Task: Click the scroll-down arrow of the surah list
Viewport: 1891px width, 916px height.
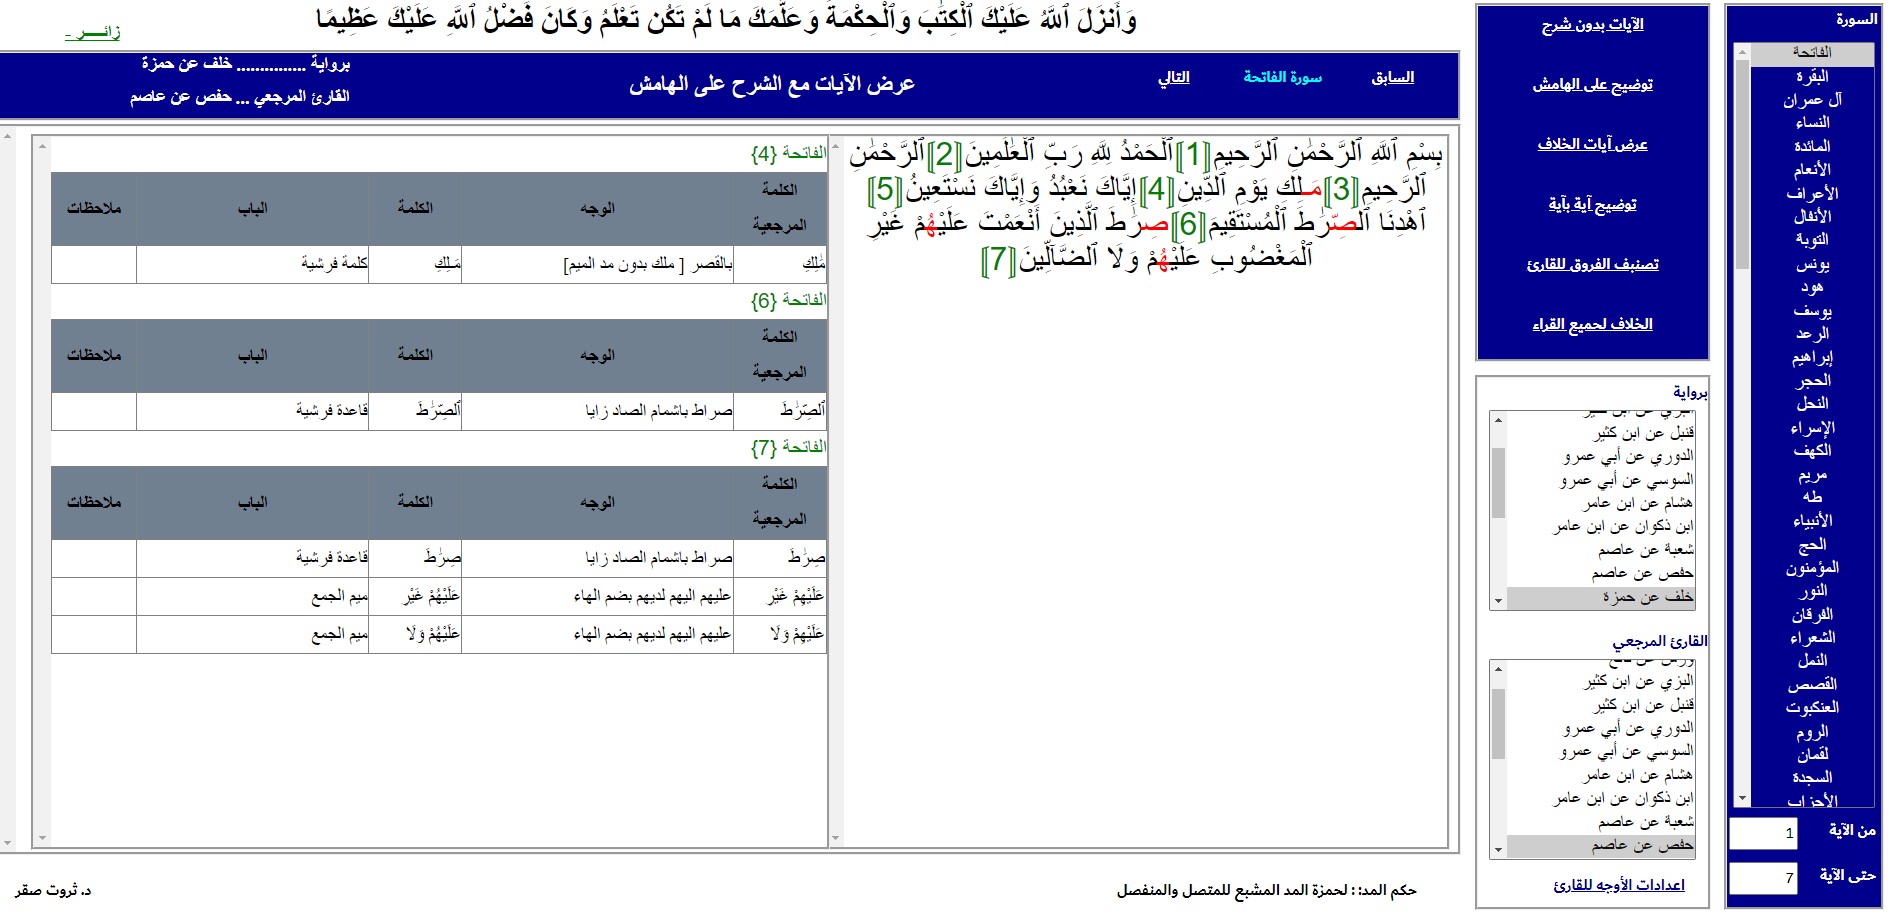Action: (x=1742, y=798)
